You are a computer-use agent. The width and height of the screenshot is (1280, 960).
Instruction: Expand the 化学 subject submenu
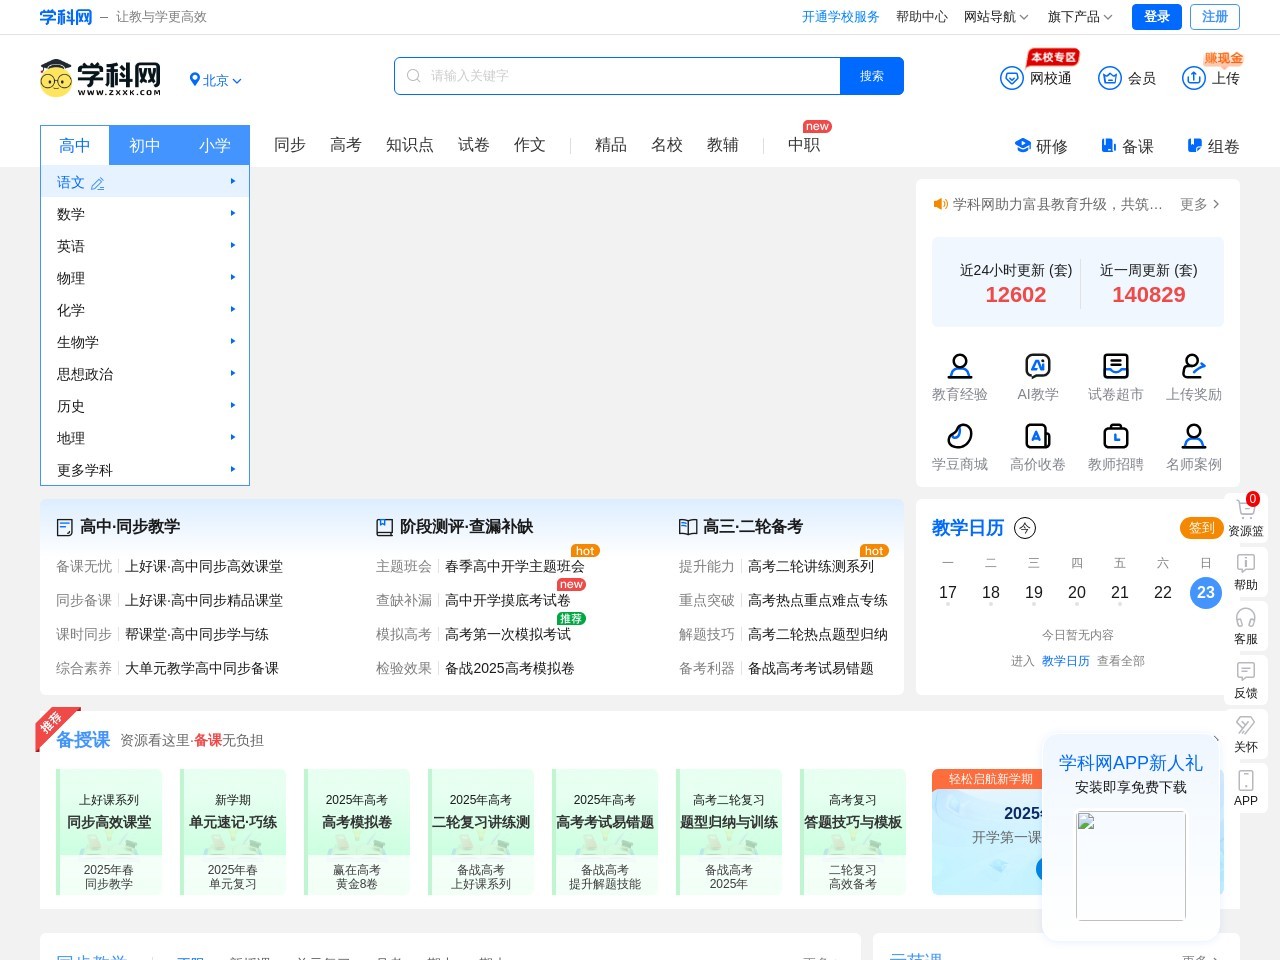(x=233, y=309)
